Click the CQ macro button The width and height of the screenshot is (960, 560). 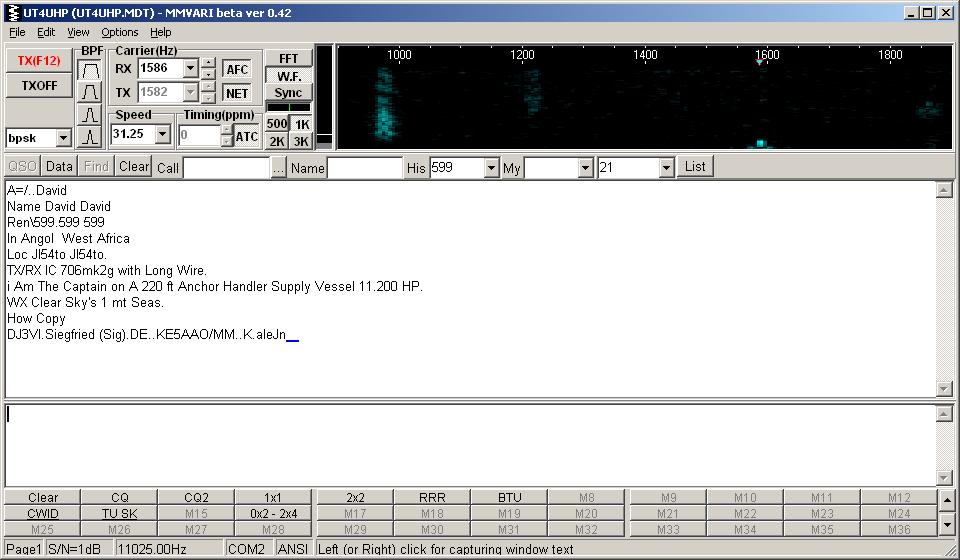[120, 497]
